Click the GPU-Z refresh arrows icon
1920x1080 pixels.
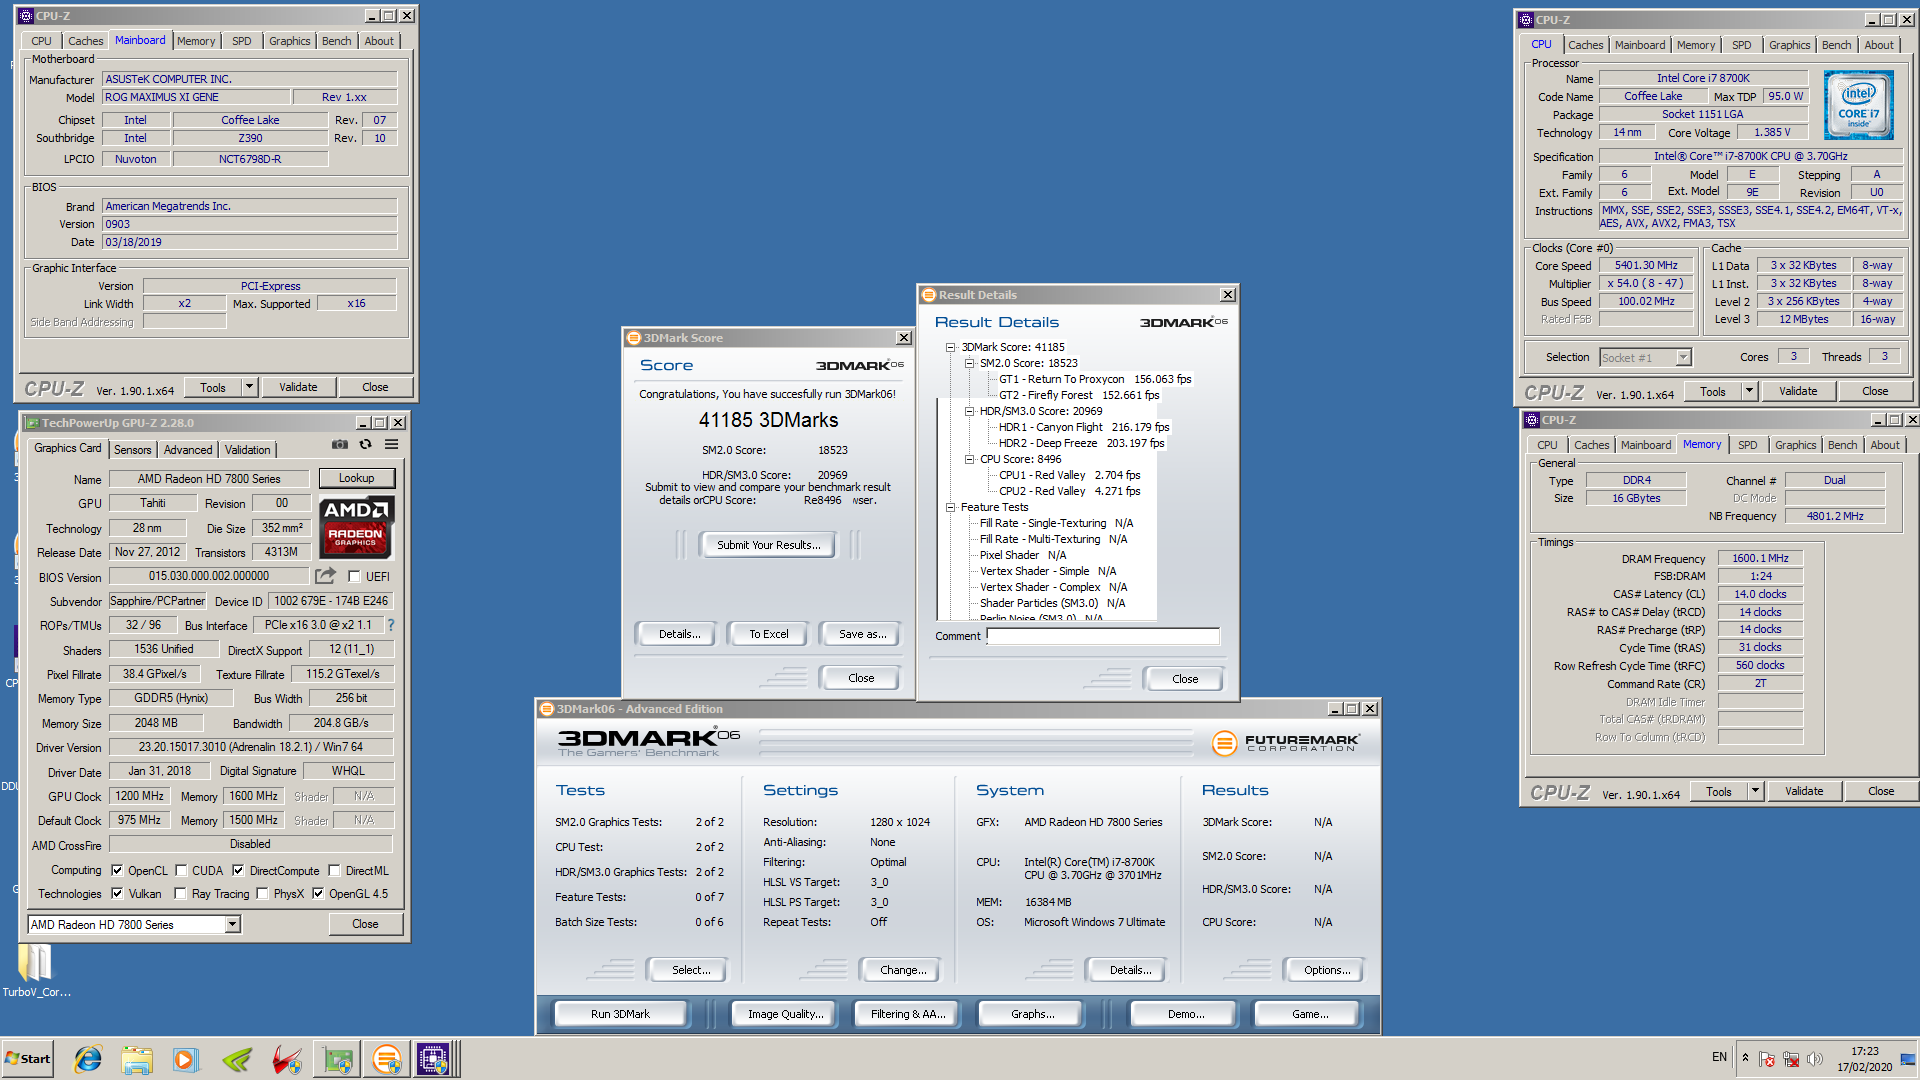366,445
